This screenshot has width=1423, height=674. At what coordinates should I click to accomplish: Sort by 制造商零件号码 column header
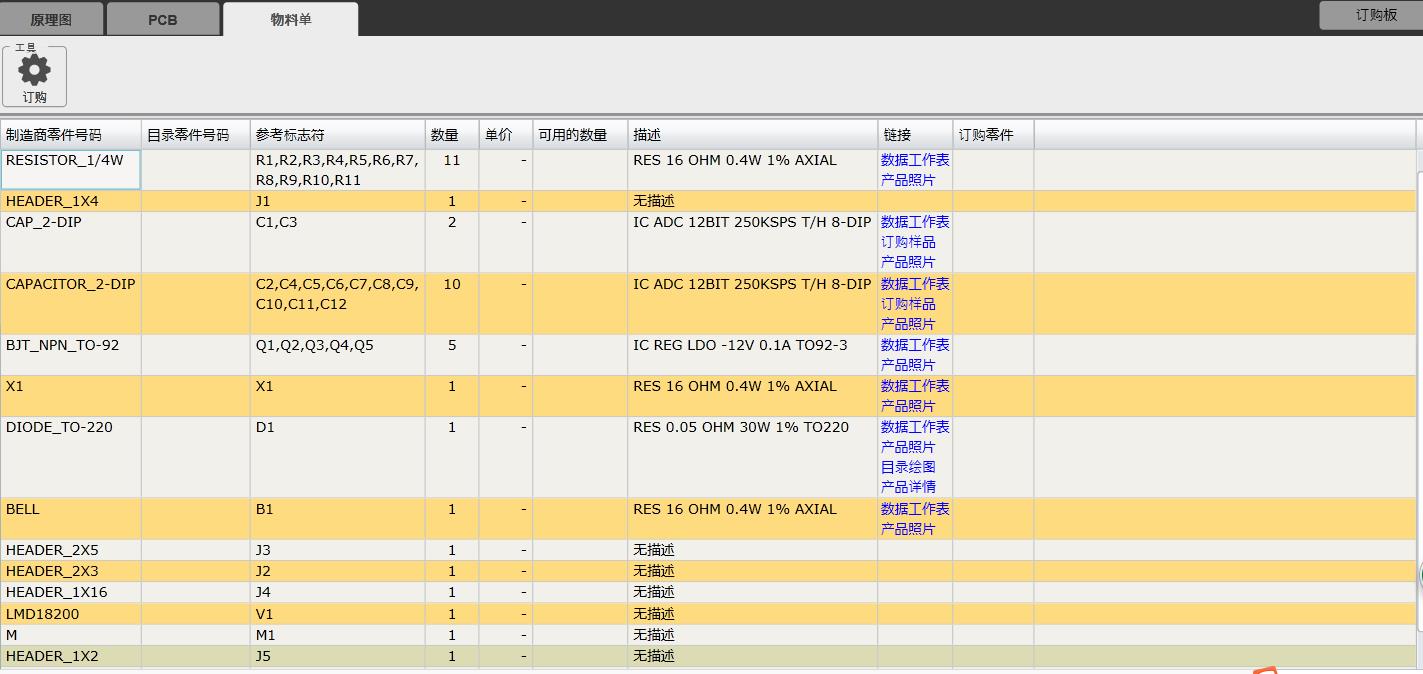[70, 135]
